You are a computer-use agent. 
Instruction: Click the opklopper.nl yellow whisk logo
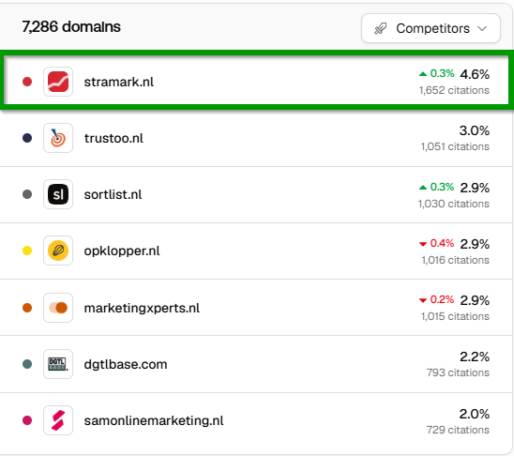(58, 251)
